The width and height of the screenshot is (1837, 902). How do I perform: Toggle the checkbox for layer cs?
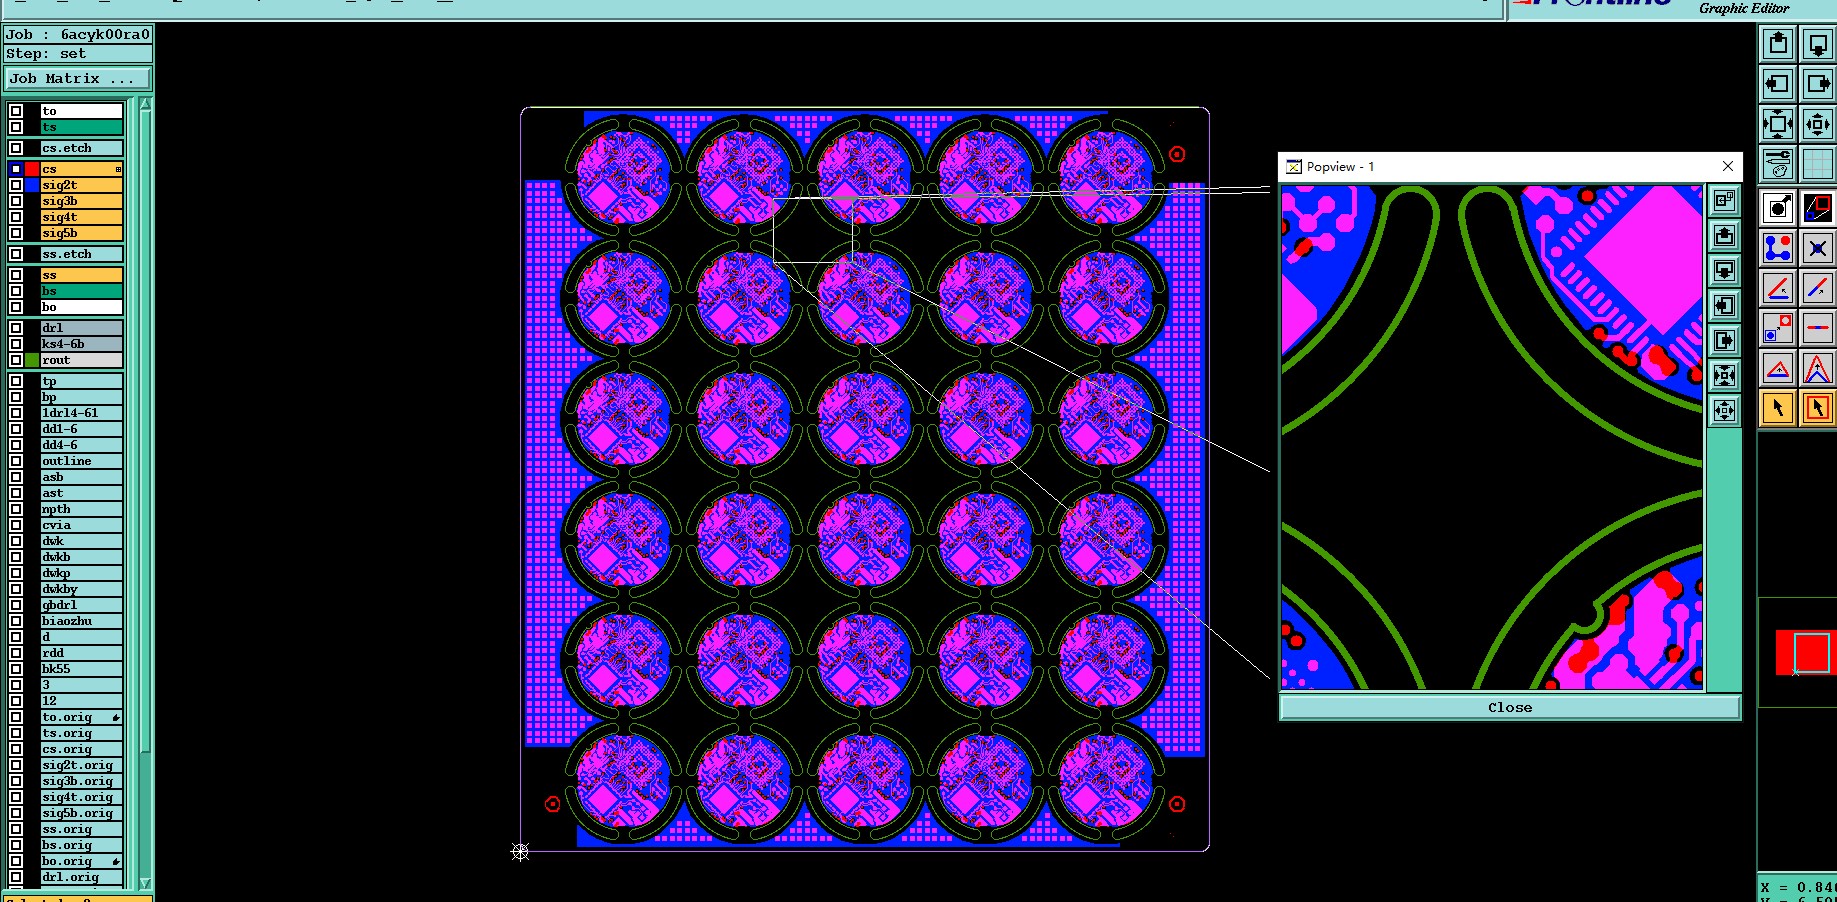coord(16,169)
